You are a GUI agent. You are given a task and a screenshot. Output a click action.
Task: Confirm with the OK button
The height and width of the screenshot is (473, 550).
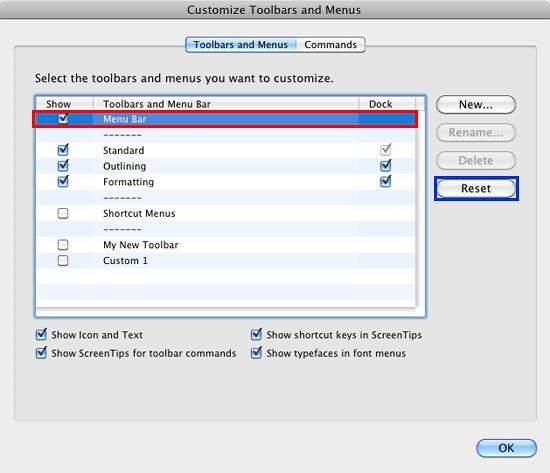pyautogui.click(x=507, y=448)
